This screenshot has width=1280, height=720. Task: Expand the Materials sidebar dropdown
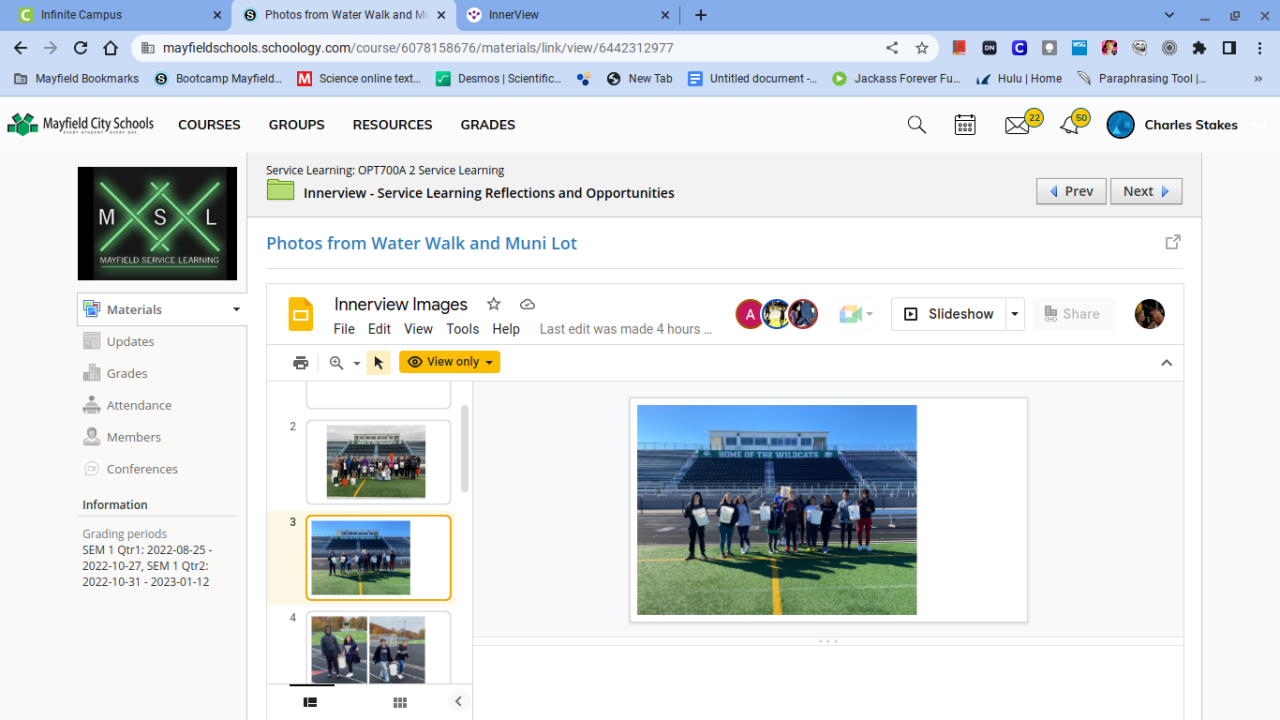click(x=237, y=310)
